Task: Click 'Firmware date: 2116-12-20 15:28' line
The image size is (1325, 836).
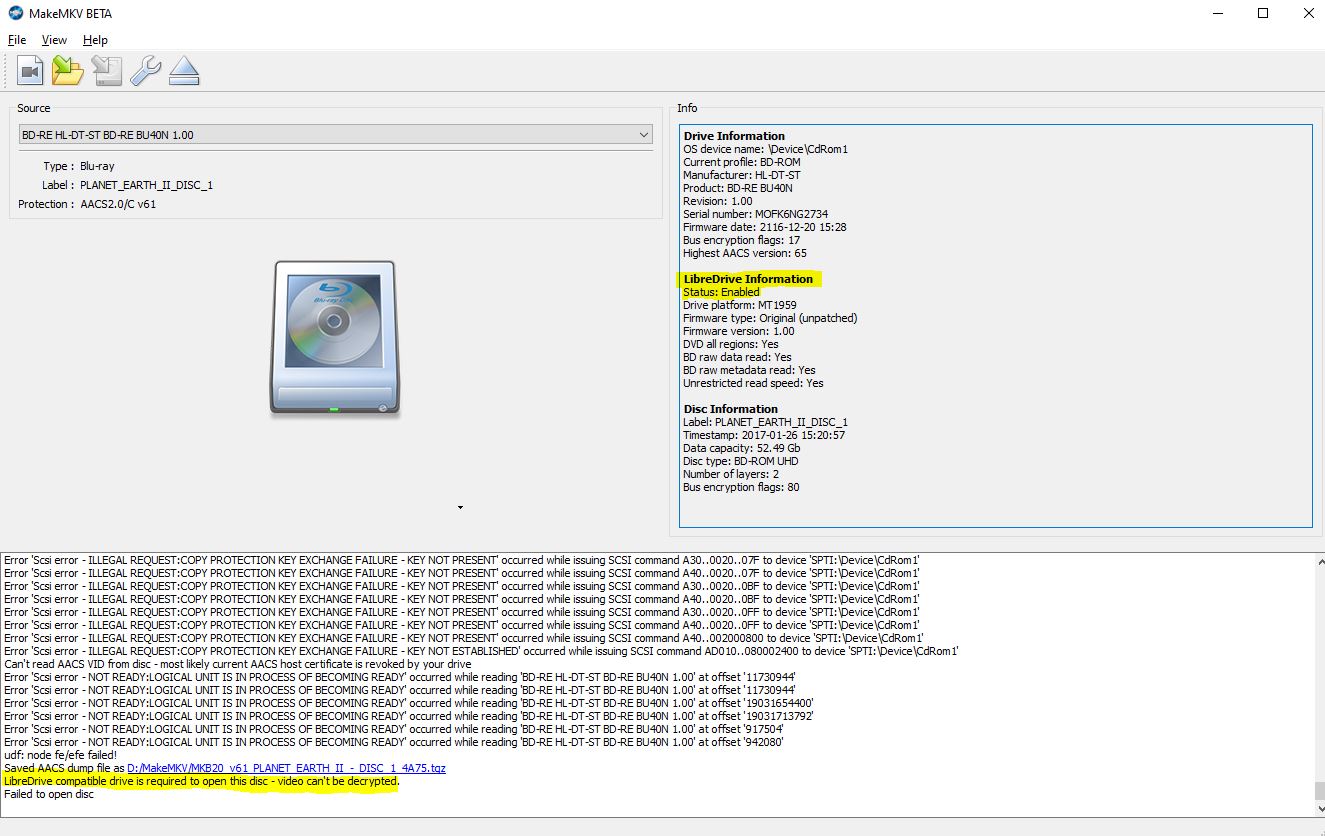Action: click(765, 227)
